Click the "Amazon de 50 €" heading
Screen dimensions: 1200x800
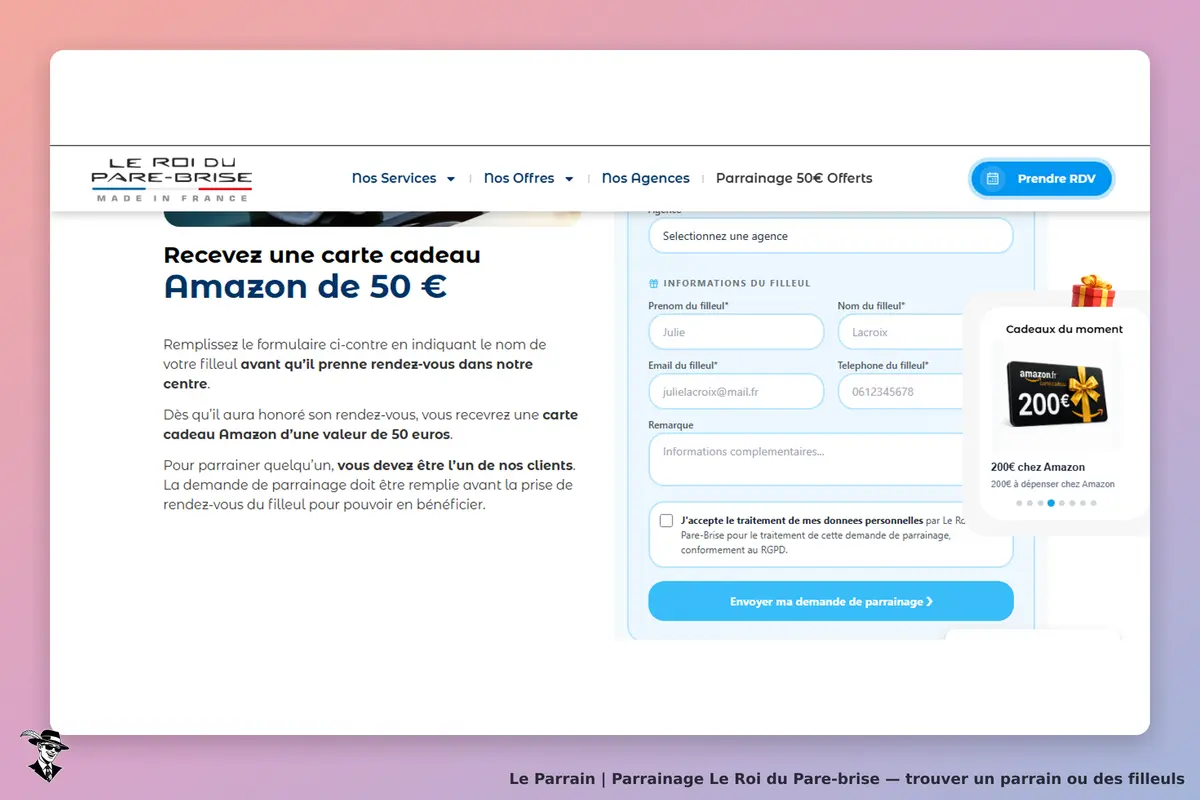(x=305, y=287)
